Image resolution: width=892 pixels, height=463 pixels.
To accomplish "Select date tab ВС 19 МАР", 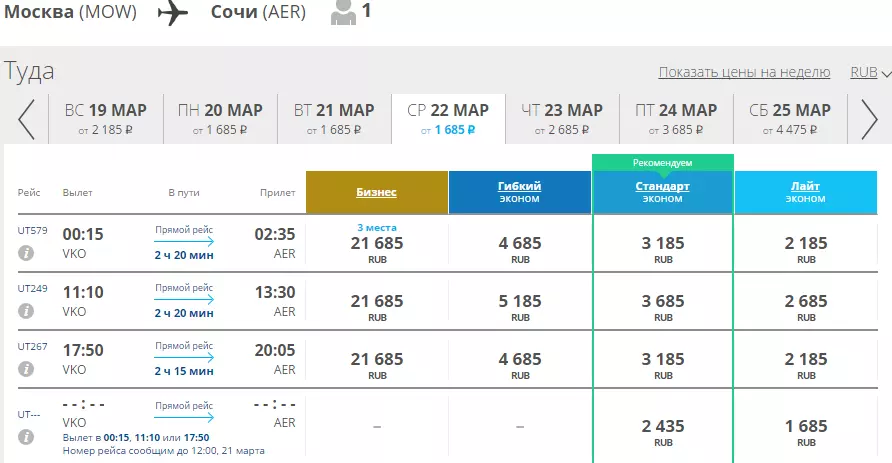I will [x=106, y=119].
